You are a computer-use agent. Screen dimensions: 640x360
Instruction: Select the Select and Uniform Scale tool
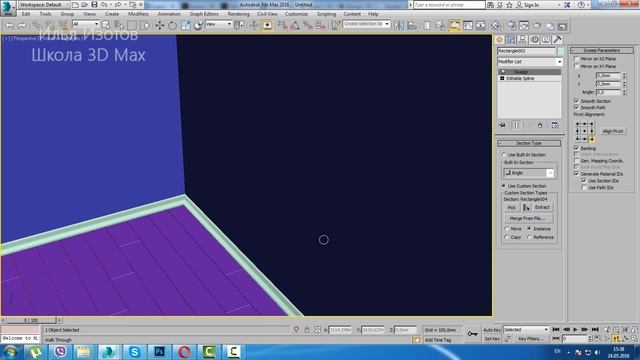[186, 25]
